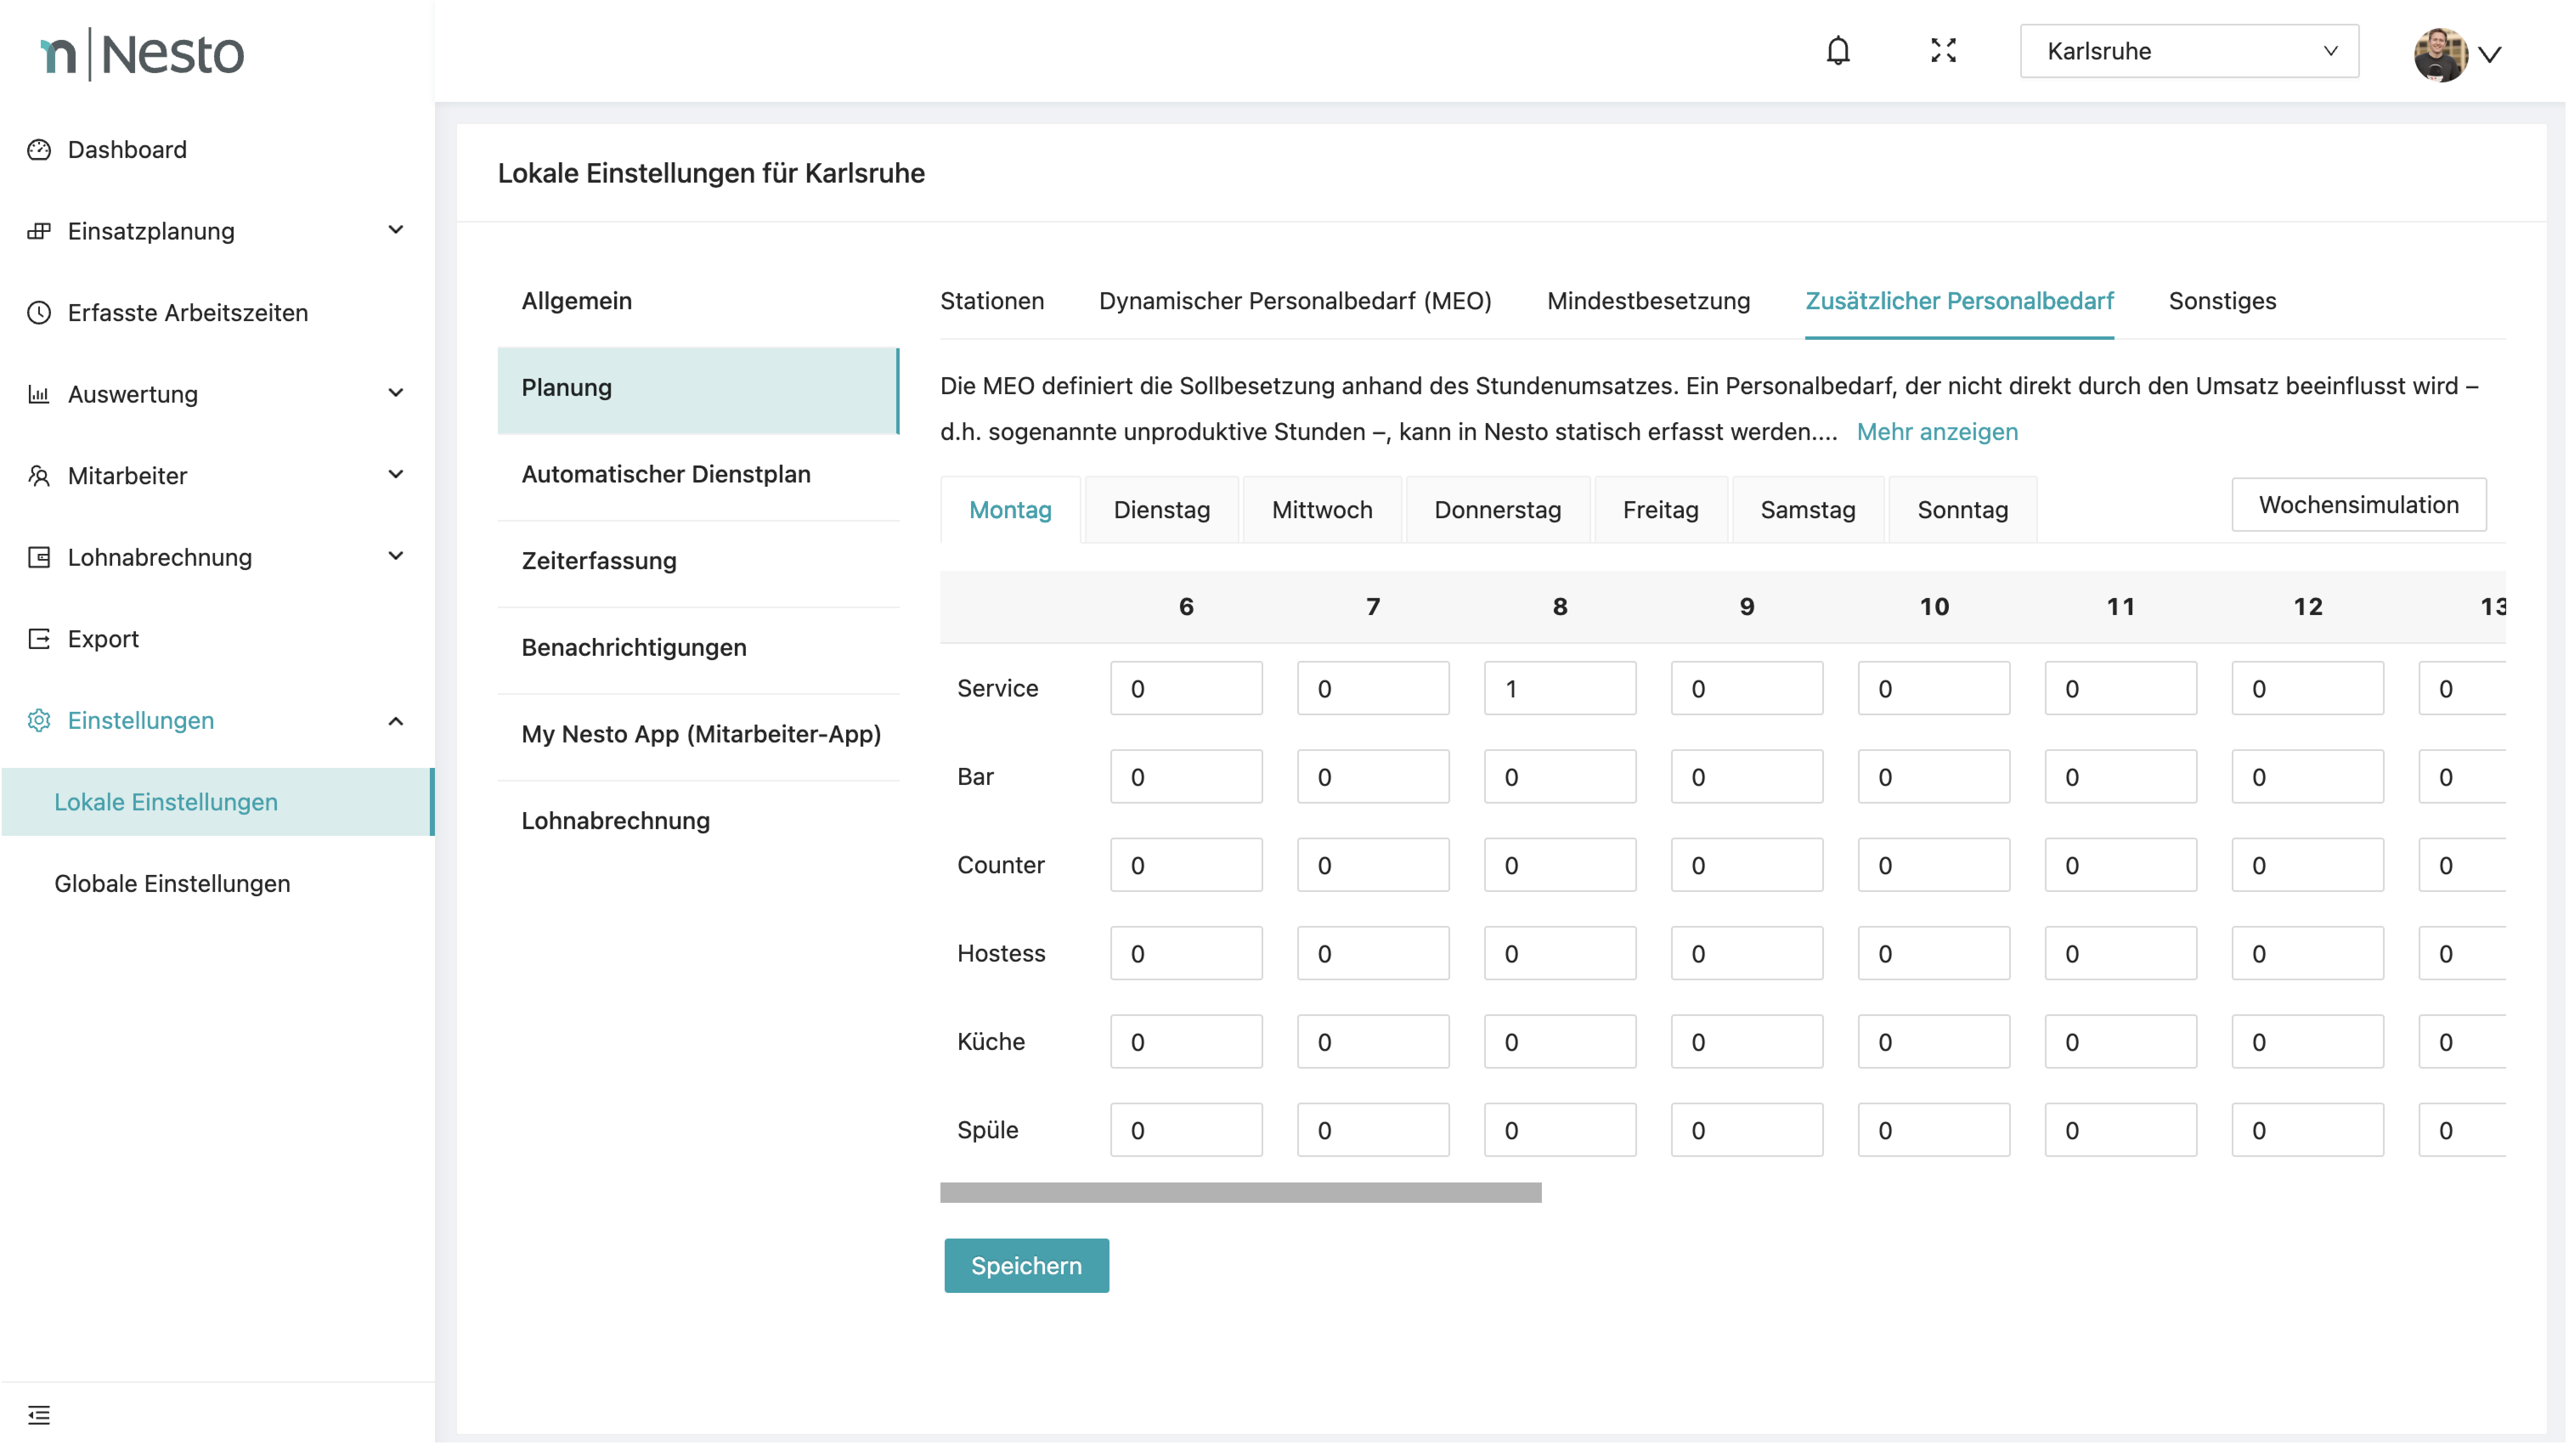Viewport: 2569px width, 1456px height.
Task: Click the notification bell icon
Action: tap(1837, 51)
